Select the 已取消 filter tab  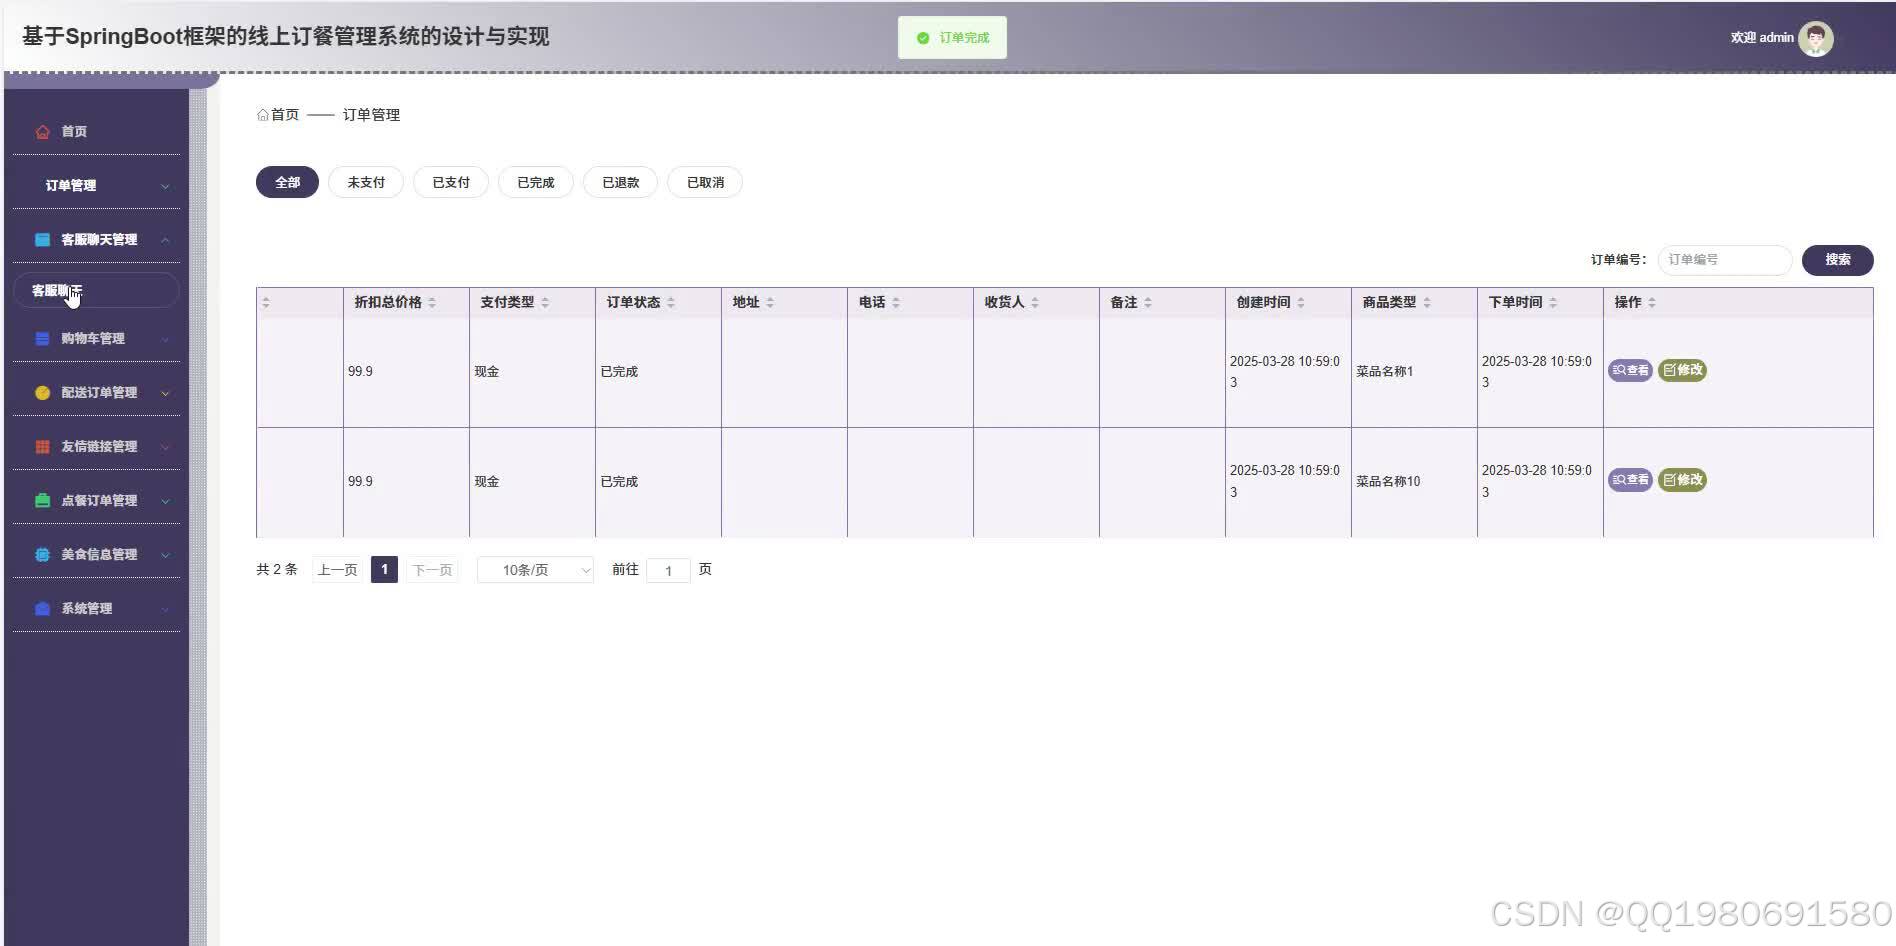[x=706, y=183]
